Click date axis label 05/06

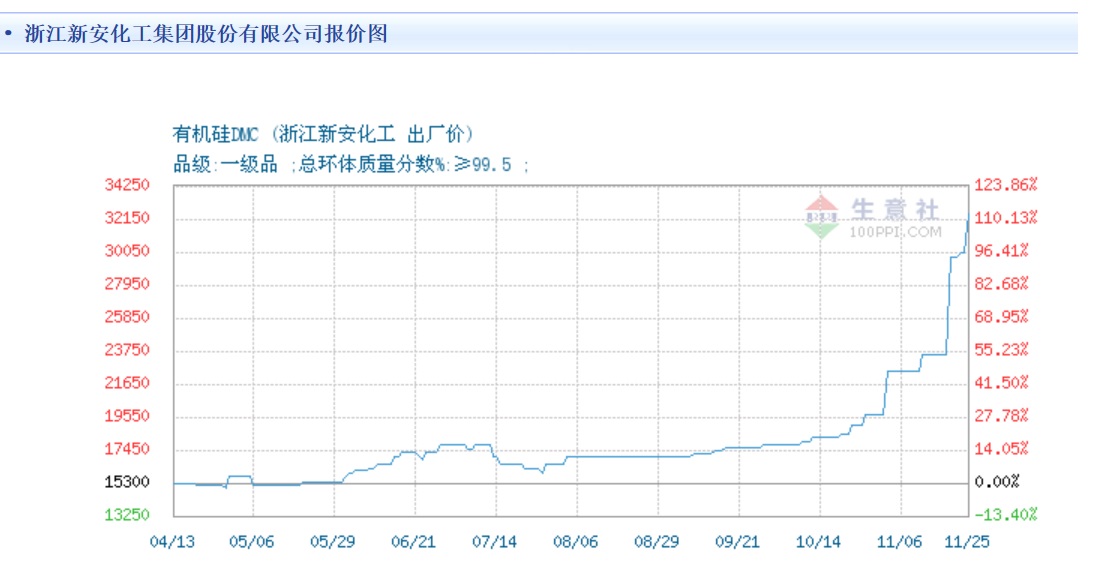(x=251, y=542)
